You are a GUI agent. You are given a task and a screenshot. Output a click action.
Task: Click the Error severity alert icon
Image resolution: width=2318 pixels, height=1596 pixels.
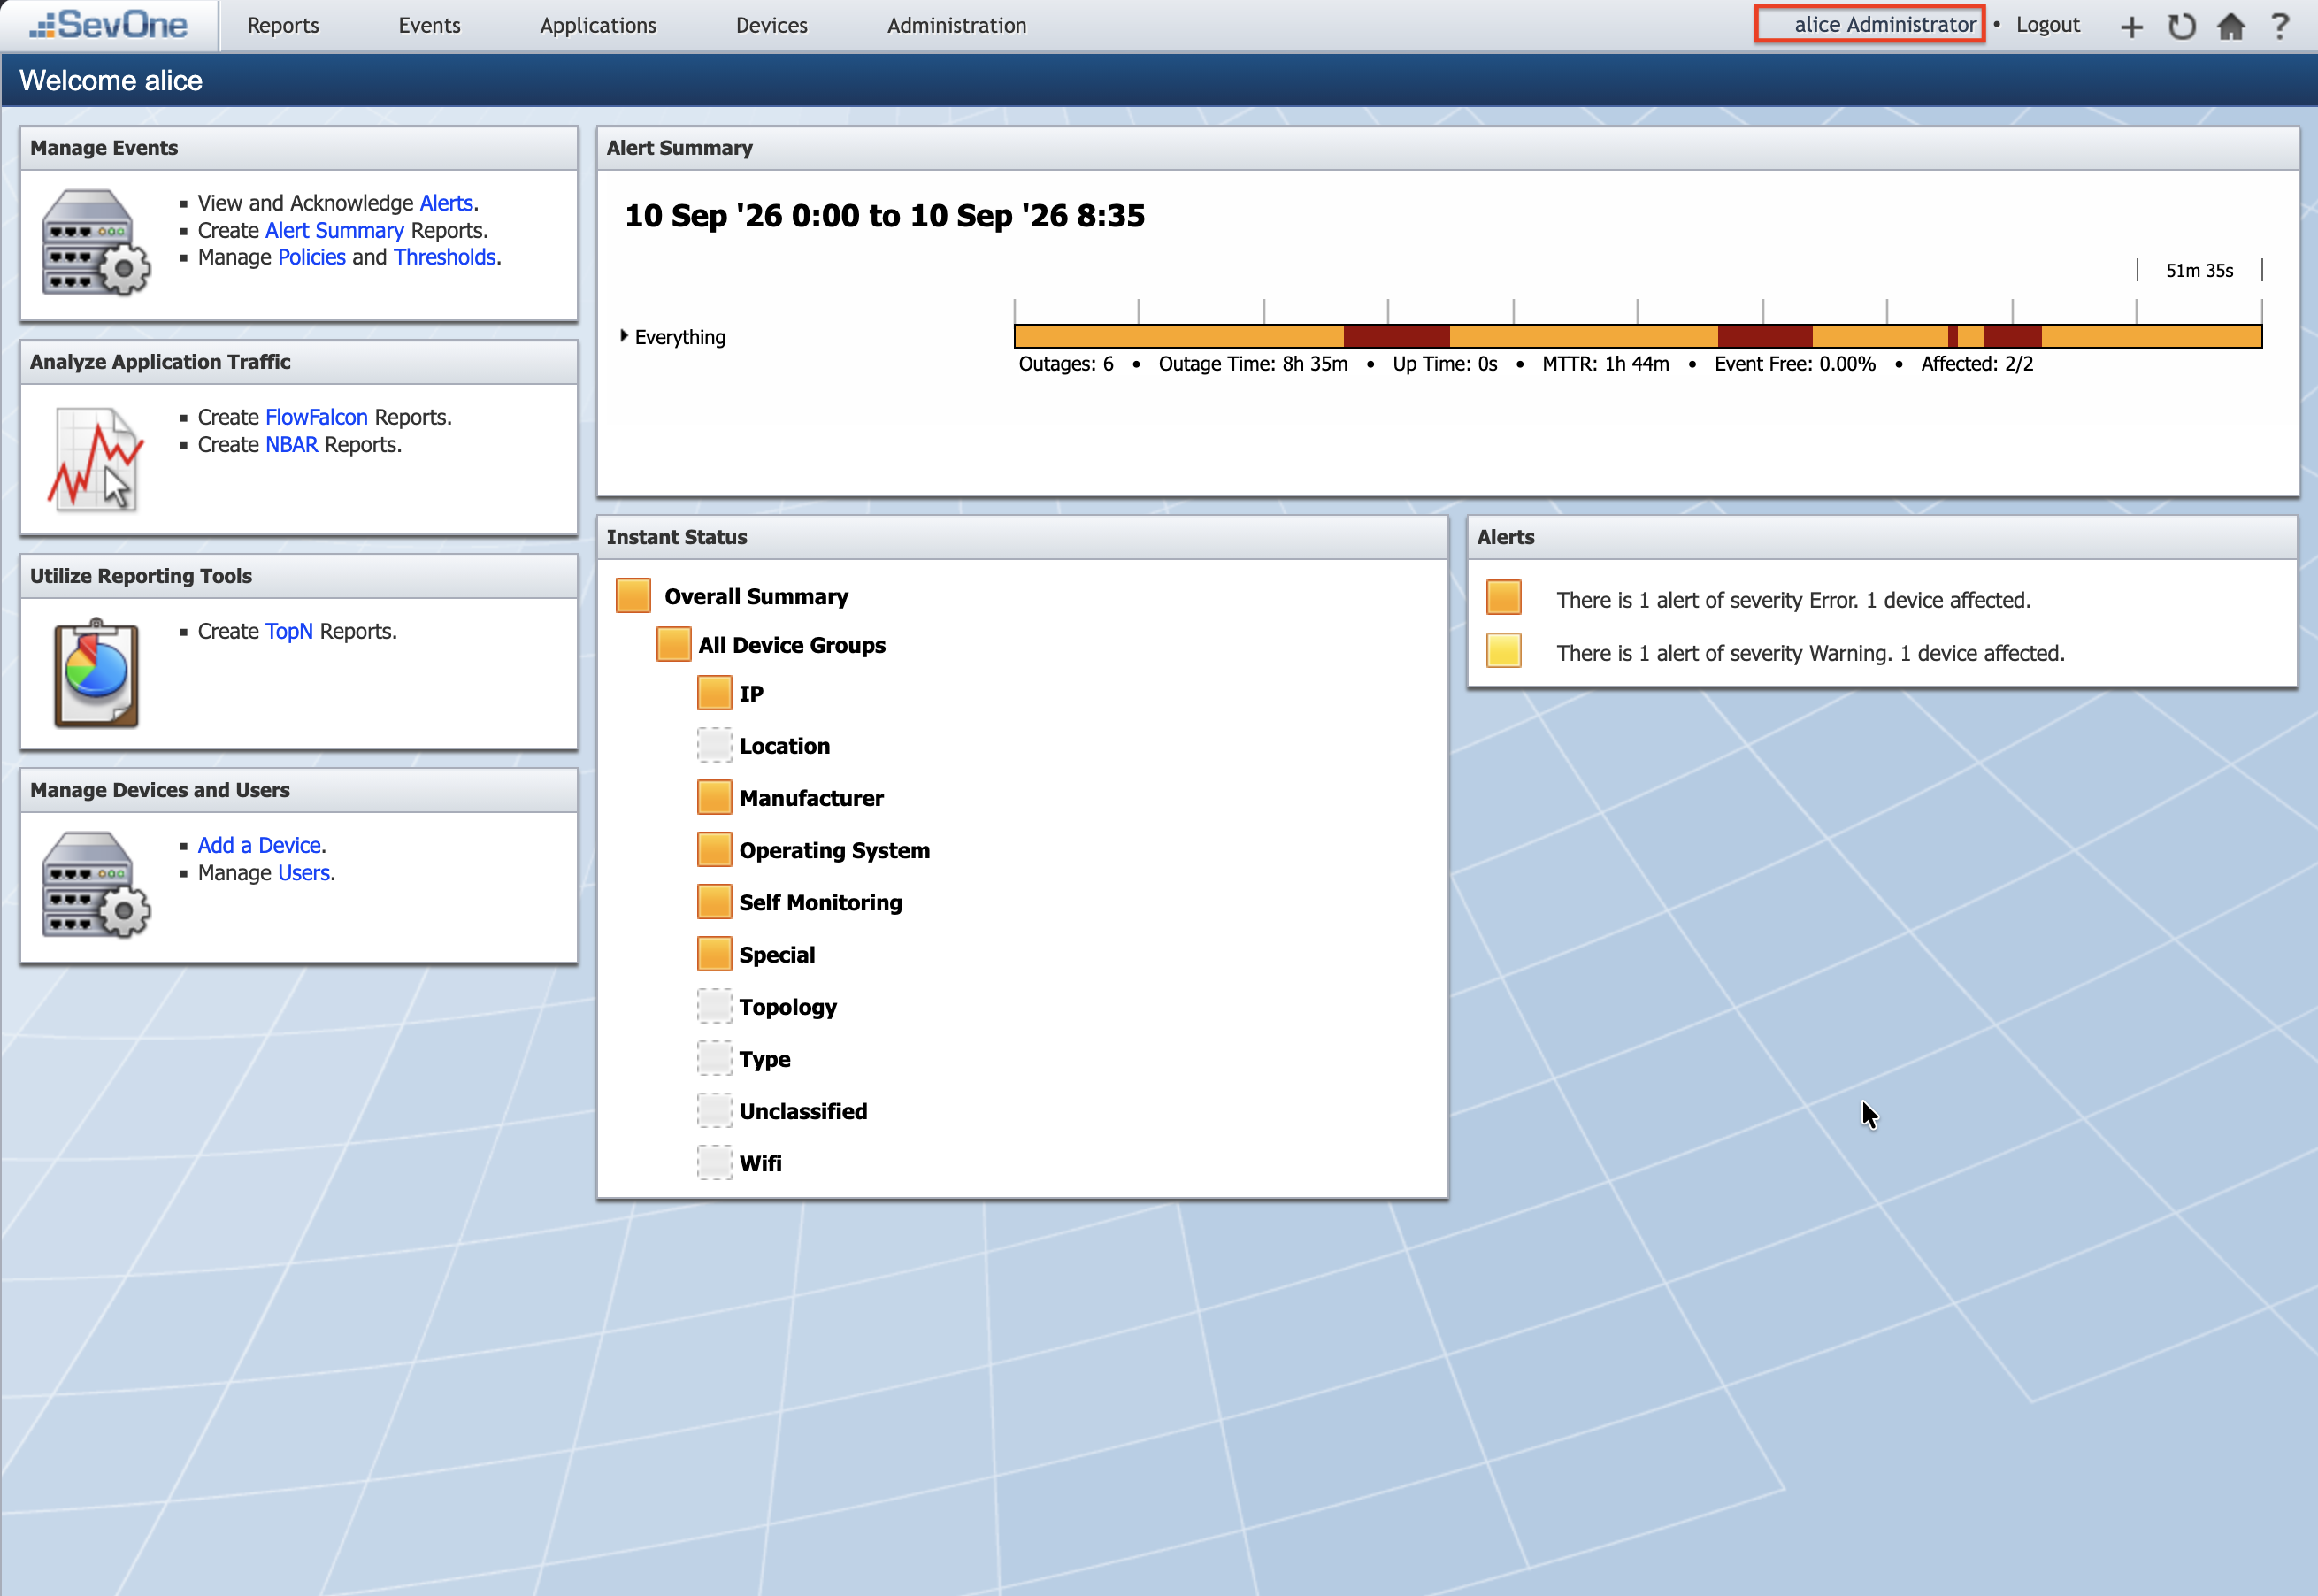point(1503,598)
